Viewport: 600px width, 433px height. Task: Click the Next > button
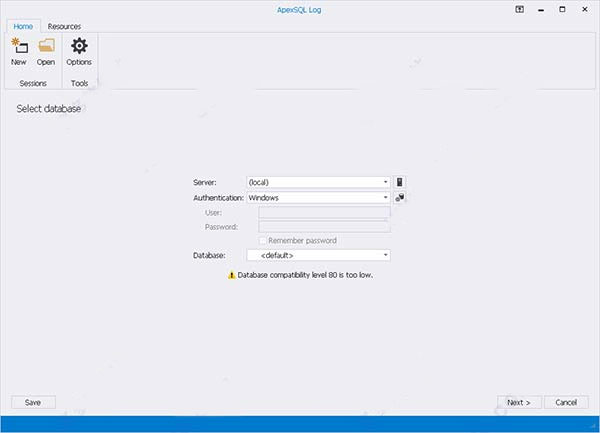pyautogui.click(x=519, y=402)
